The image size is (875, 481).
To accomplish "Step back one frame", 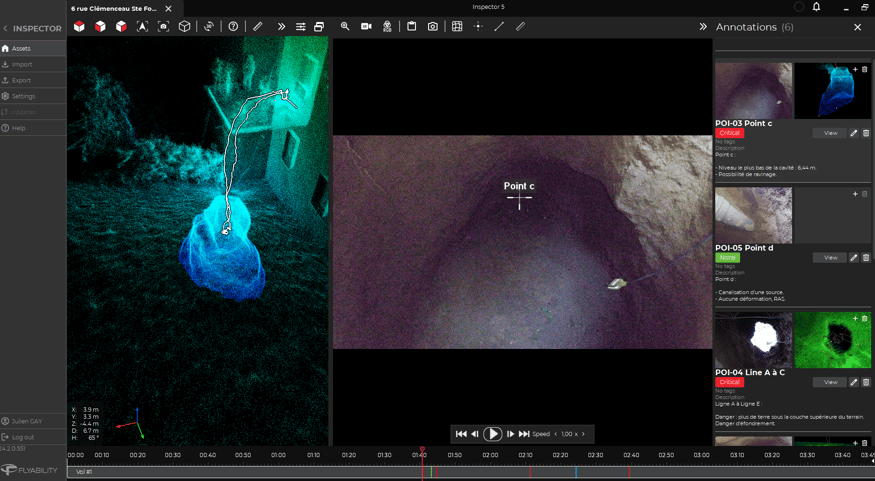I will pos(475,434).
